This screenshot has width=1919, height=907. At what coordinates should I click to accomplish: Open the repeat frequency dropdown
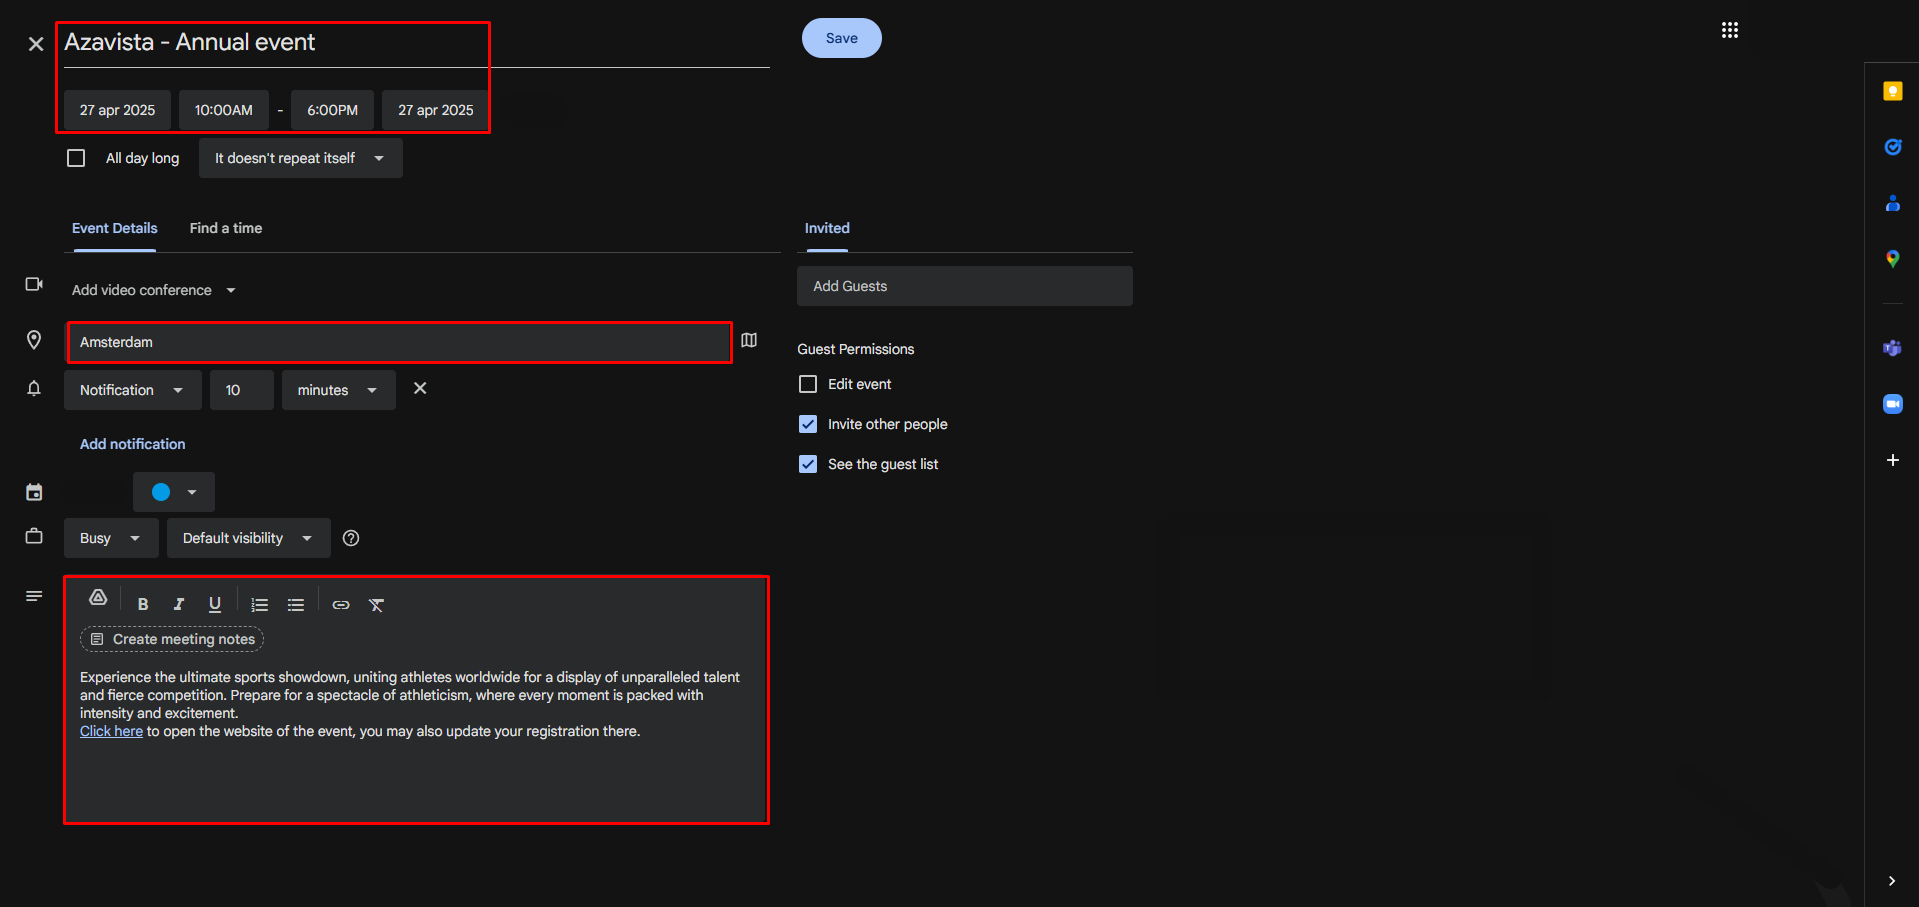click(300, 158)
